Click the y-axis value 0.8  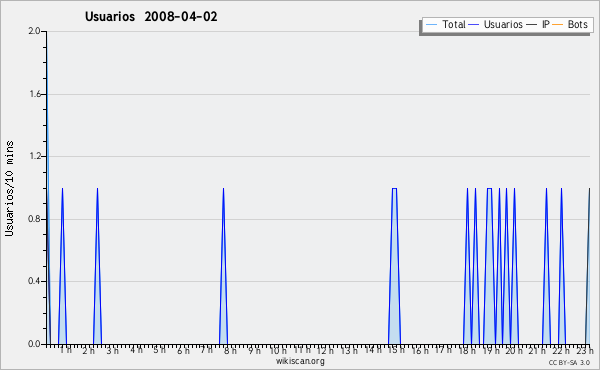34,219
